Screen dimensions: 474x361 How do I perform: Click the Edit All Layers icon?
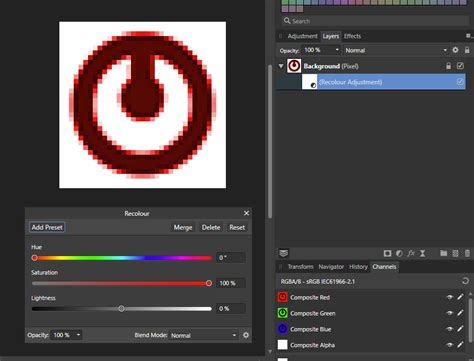click(284, 253)
